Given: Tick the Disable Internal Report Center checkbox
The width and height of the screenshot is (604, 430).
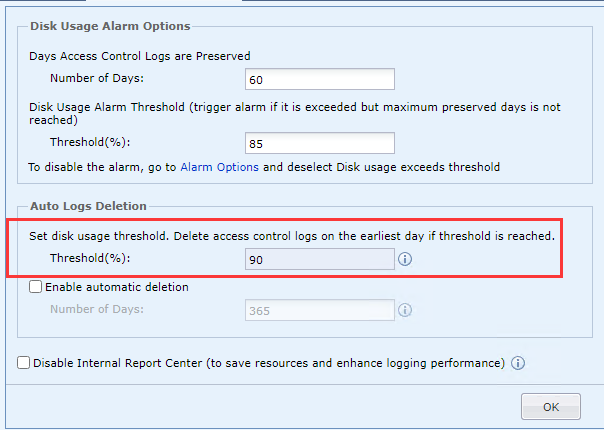Looking at the screenshot, I should [x=24, y=364].
